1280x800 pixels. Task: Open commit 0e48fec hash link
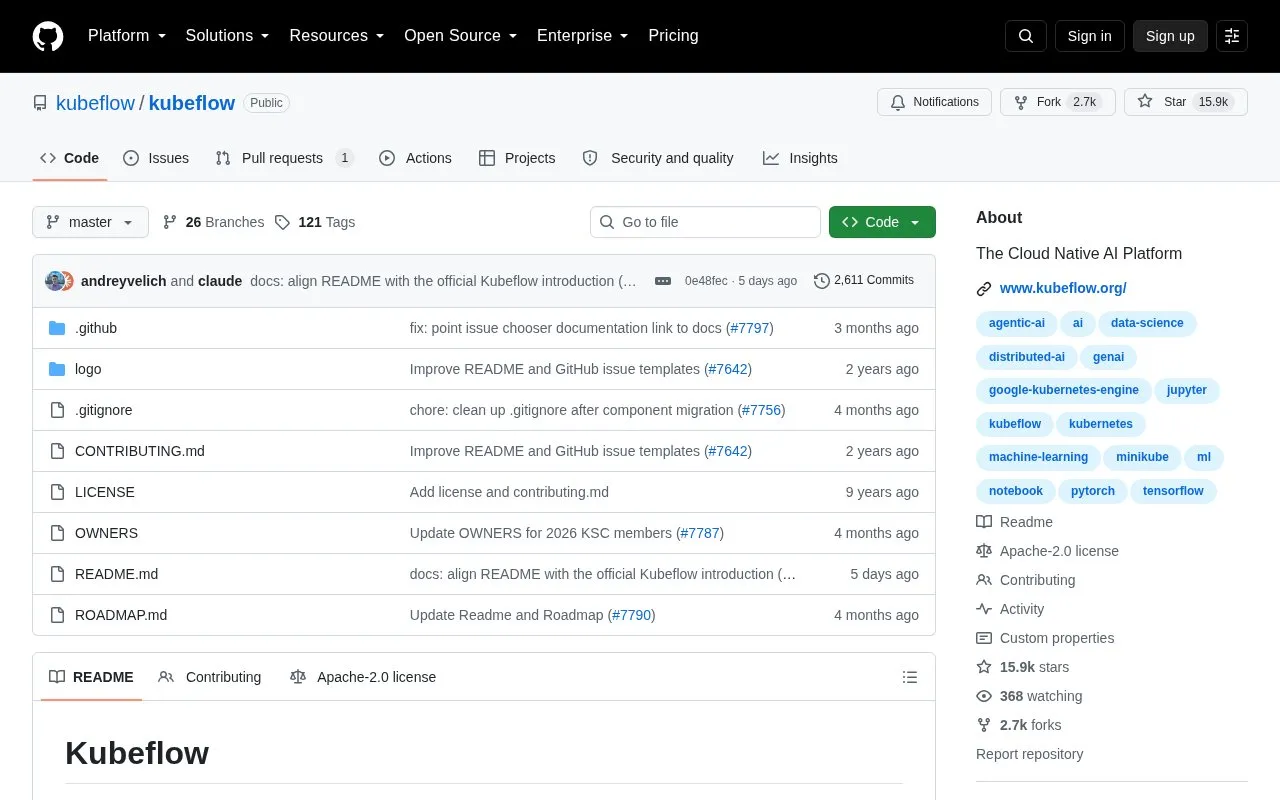click(706, 281)
